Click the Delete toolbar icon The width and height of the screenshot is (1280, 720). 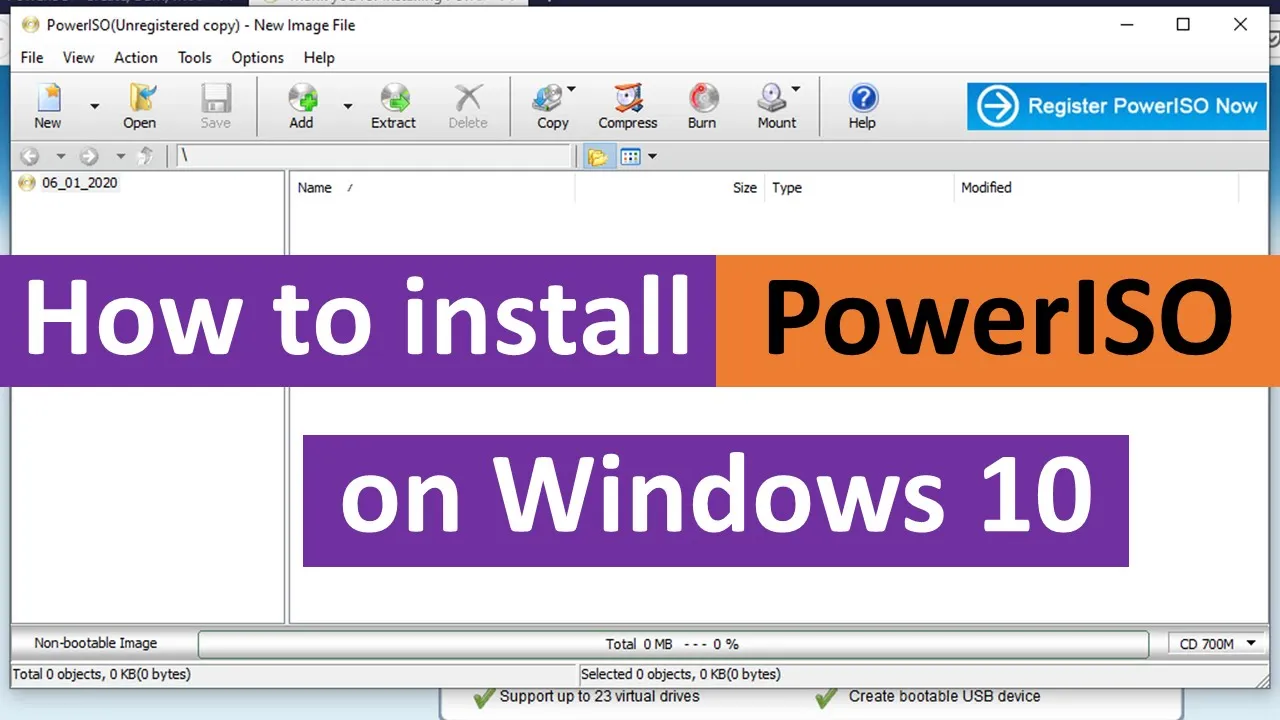468,105
